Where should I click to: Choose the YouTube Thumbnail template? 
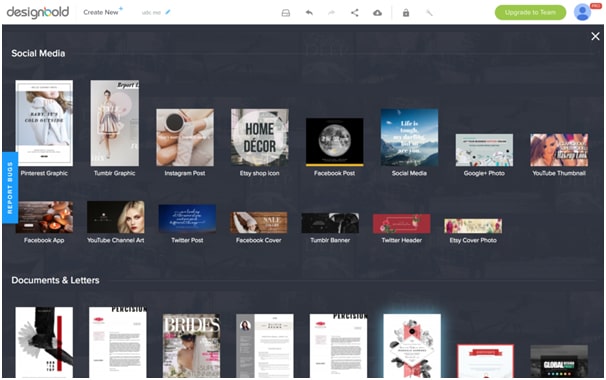(559, 150)
